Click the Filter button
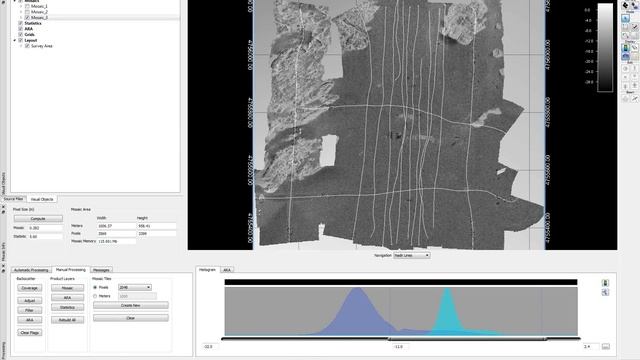The image size is (640, 360). [x=29, y=310]
